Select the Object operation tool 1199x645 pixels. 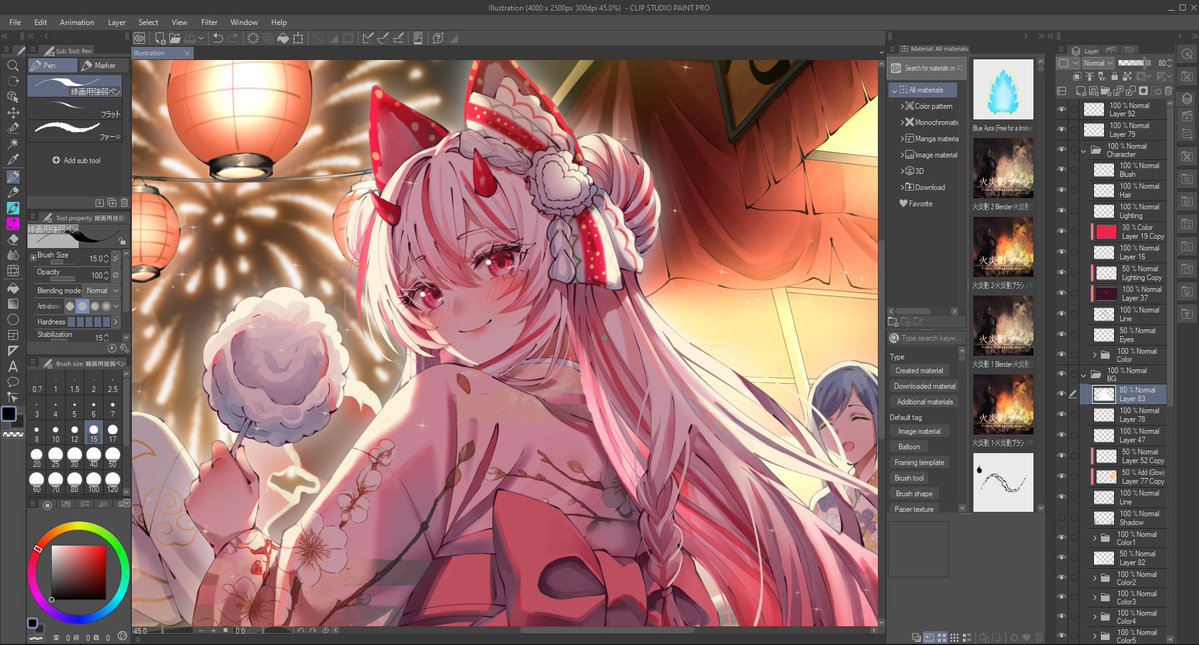coord(13,97)
